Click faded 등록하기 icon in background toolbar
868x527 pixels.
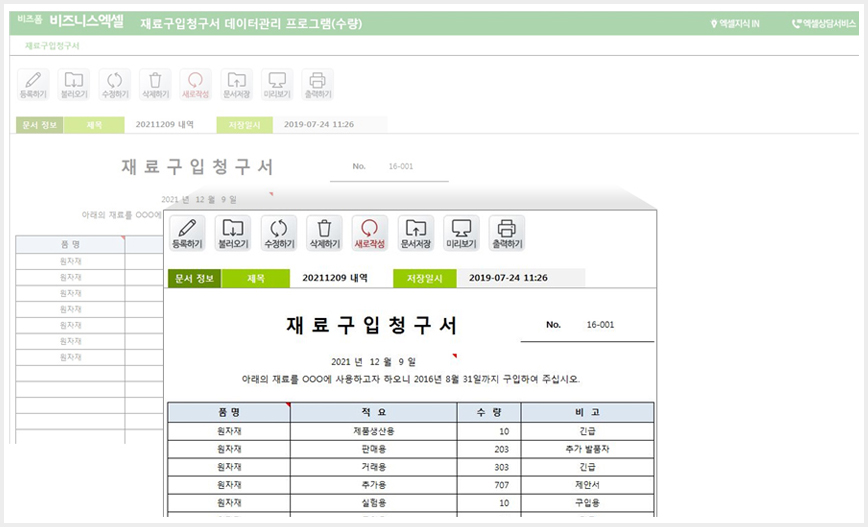(x=33, y=84)
